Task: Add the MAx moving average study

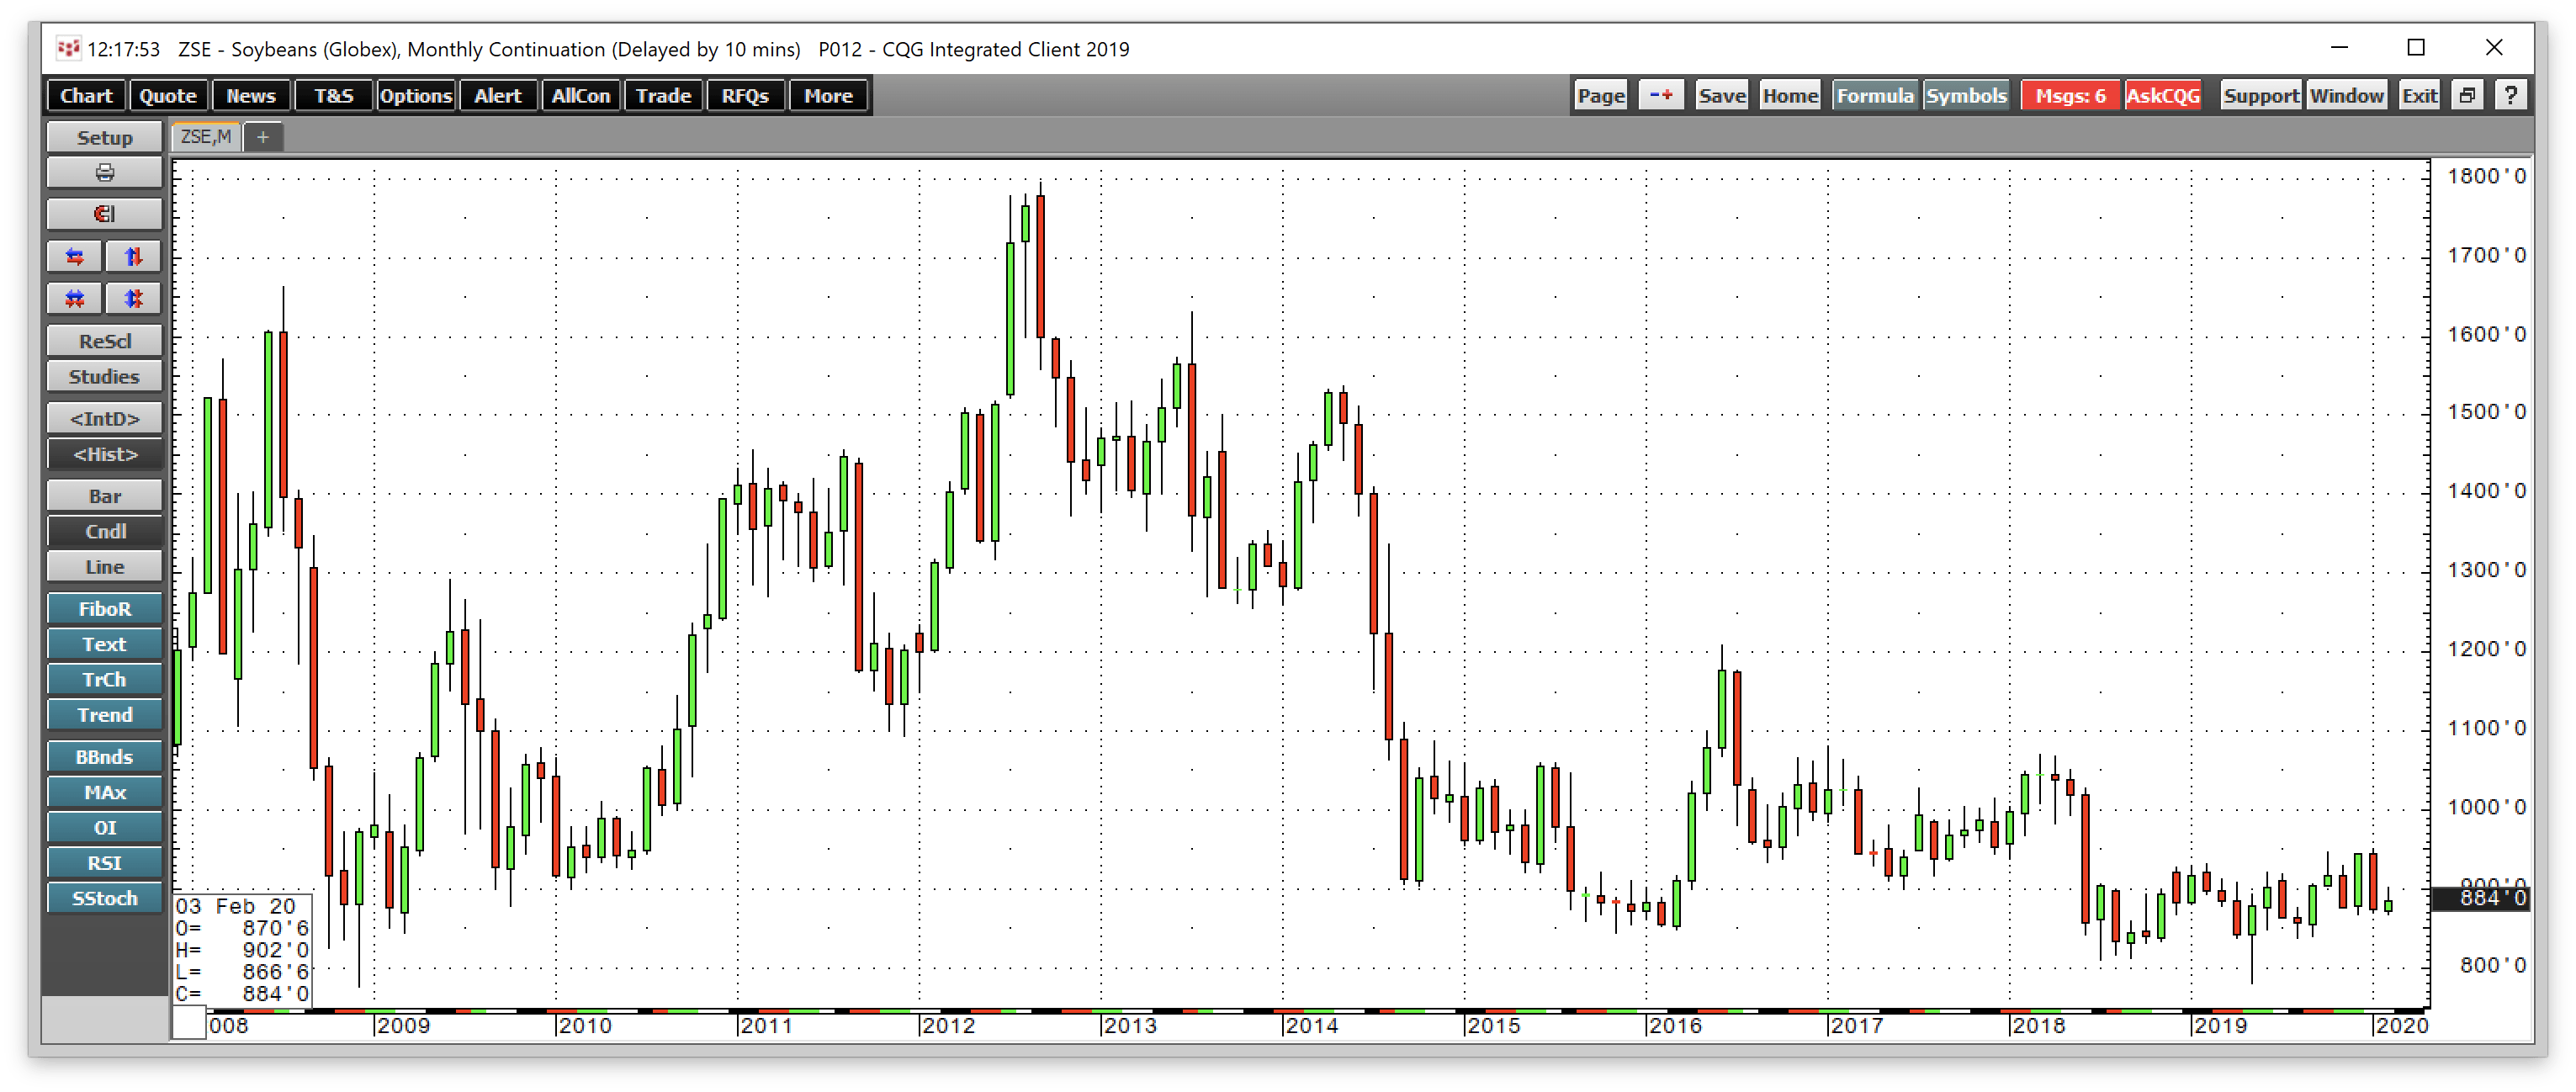Action: (x=104, y=793)
